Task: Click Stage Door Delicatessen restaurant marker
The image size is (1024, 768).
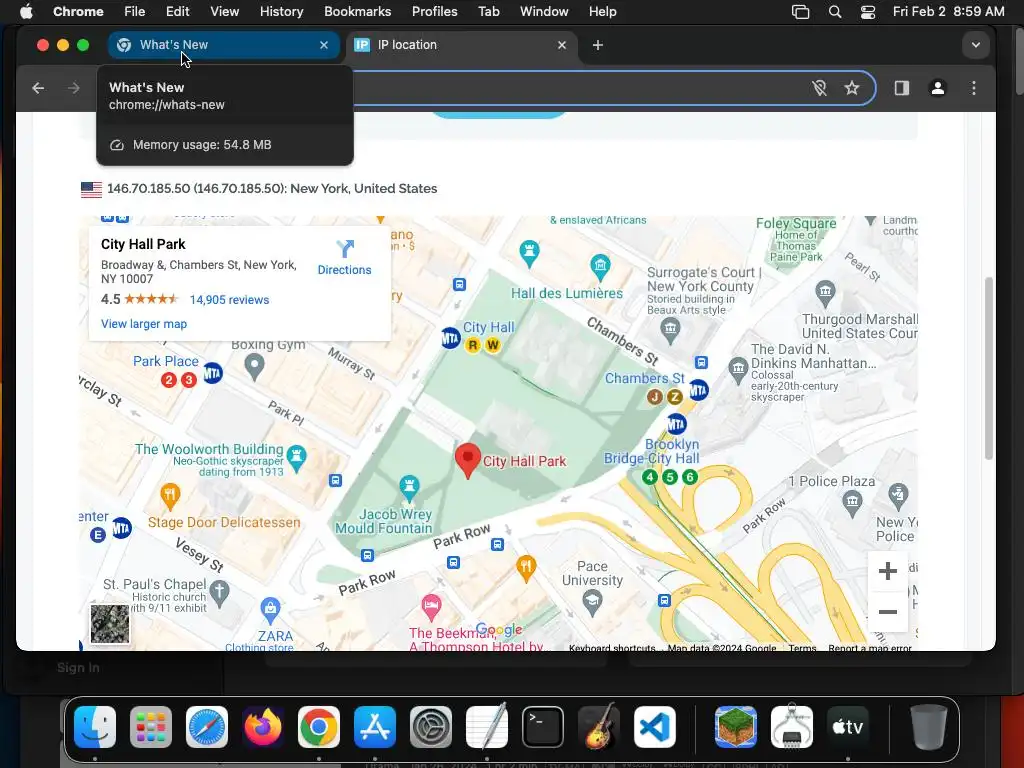Action: coord(170,496)
